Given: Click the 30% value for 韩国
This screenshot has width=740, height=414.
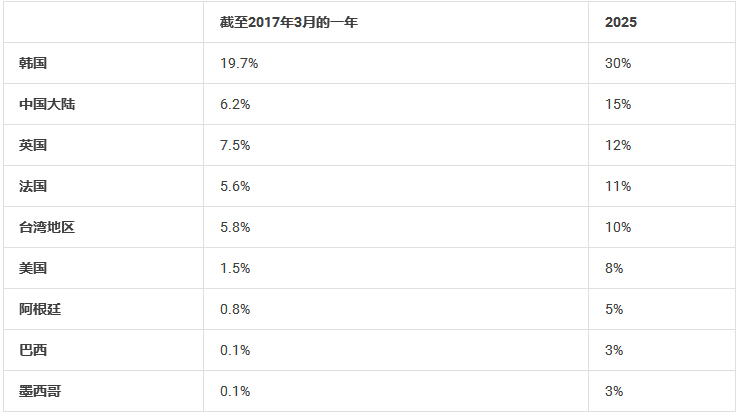Looking at the screenshot, I should [618, 63].
